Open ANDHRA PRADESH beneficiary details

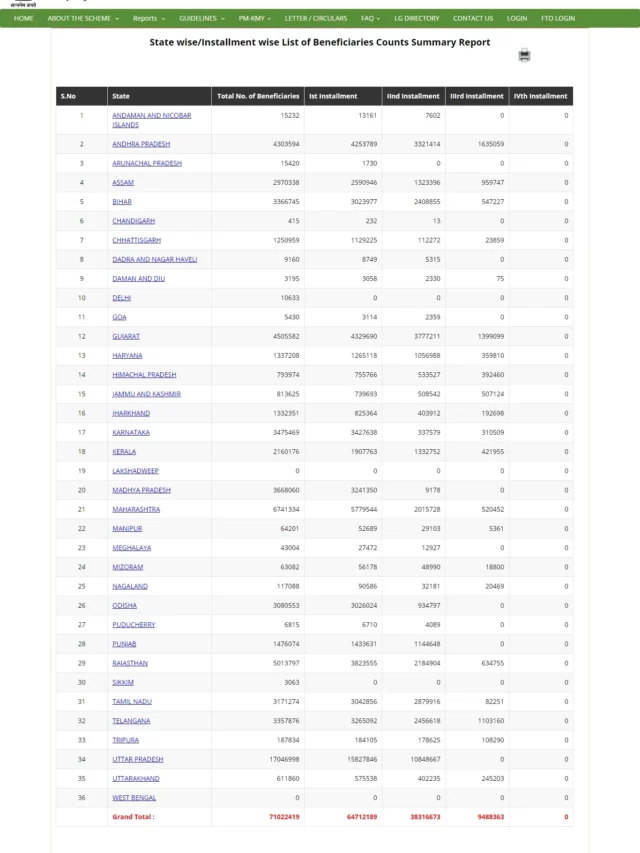click(x=143, y=143)
